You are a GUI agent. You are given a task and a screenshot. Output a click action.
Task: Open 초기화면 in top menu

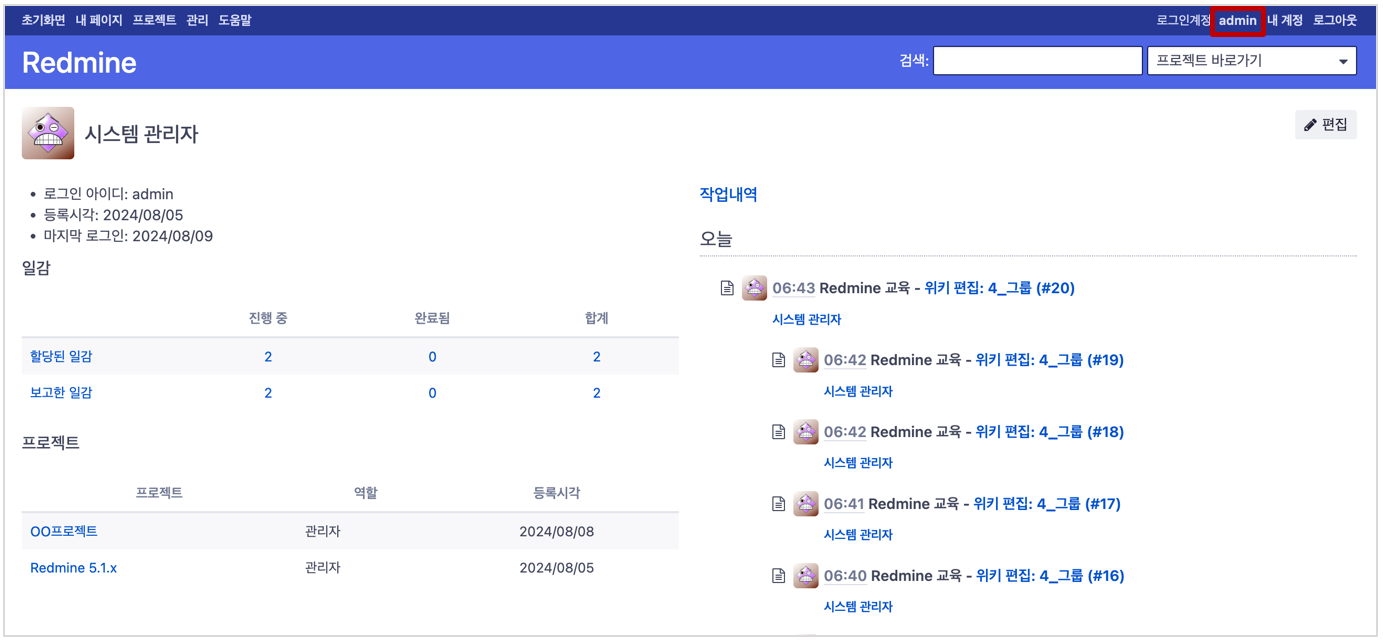pyautogui.click(x=44, y=20)
